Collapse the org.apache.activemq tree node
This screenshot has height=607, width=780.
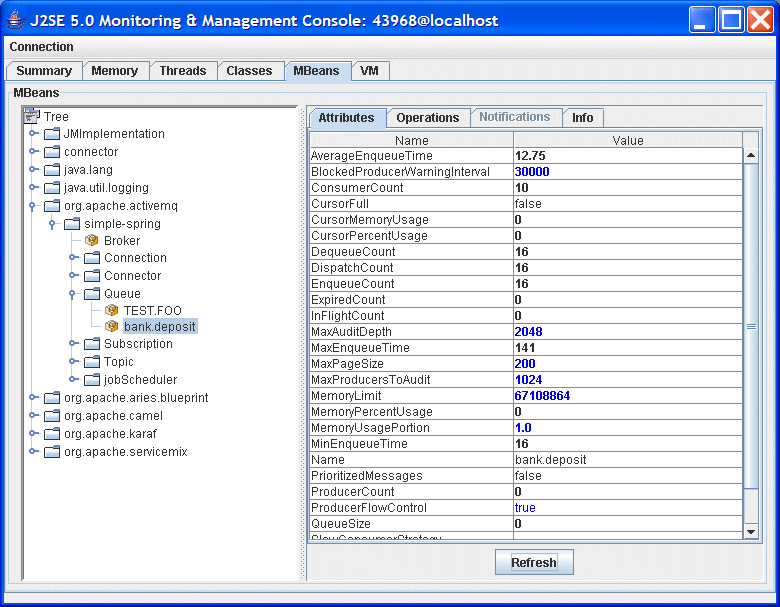pyautogui.click(x=32, y=206)
